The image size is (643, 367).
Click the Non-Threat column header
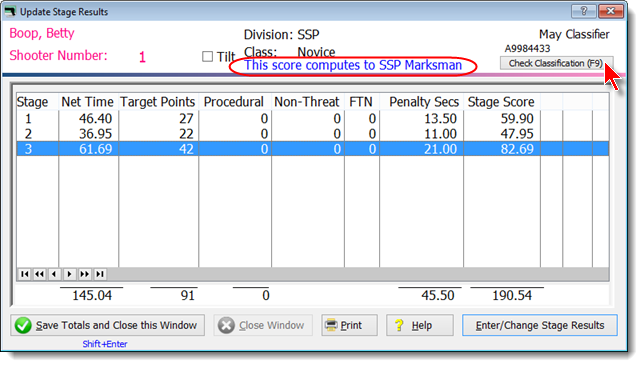[x=307, y=102]
